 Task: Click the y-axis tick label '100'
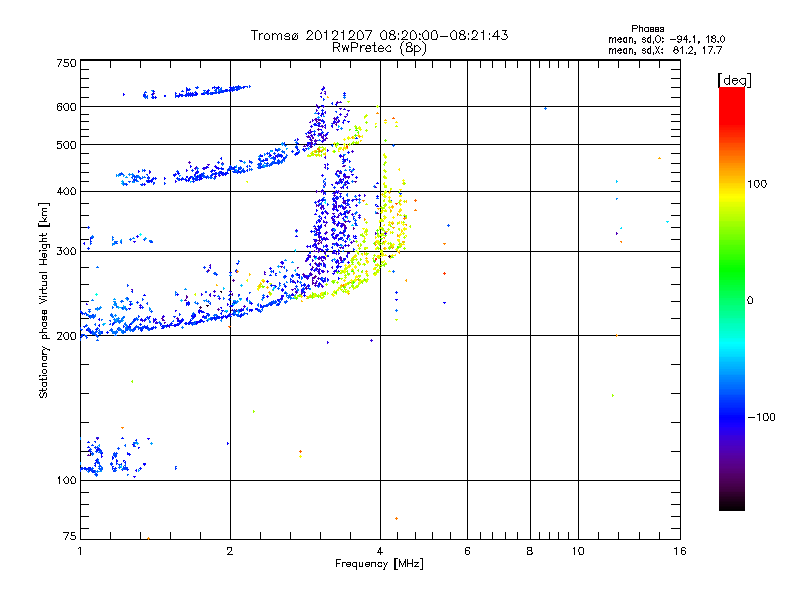(x=66, y=480)
